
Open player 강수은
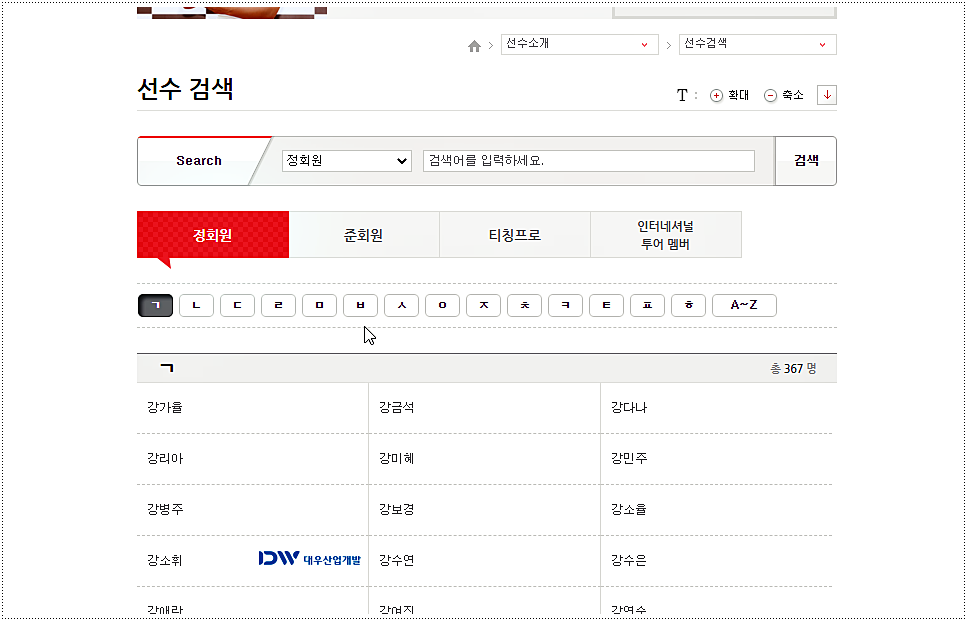click(629, 561)
